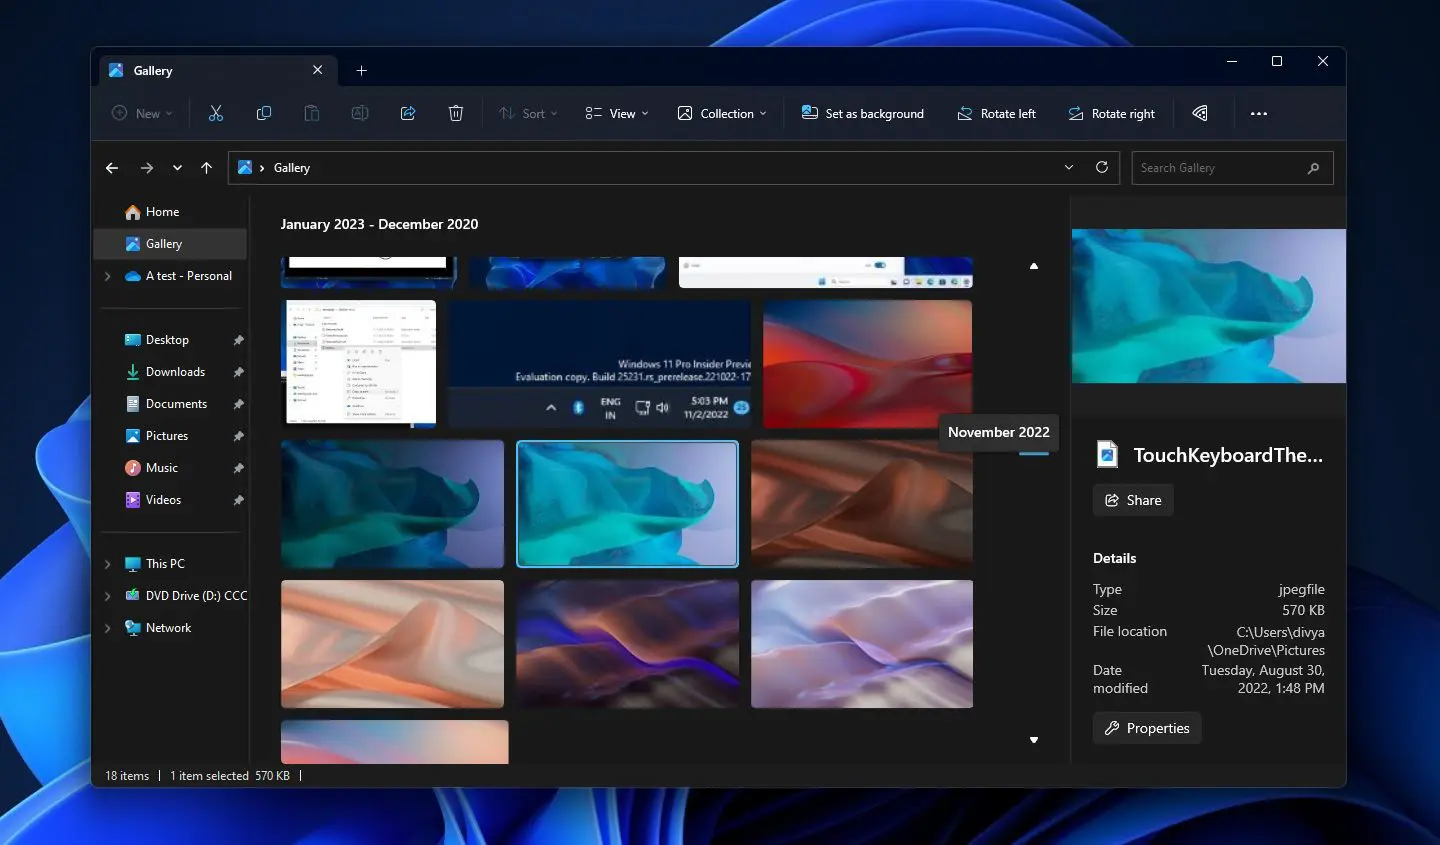Viewport: 1440px width, 845px height.
Task: Click the feedback icon on the toolbar
Action: point(1199,113)
